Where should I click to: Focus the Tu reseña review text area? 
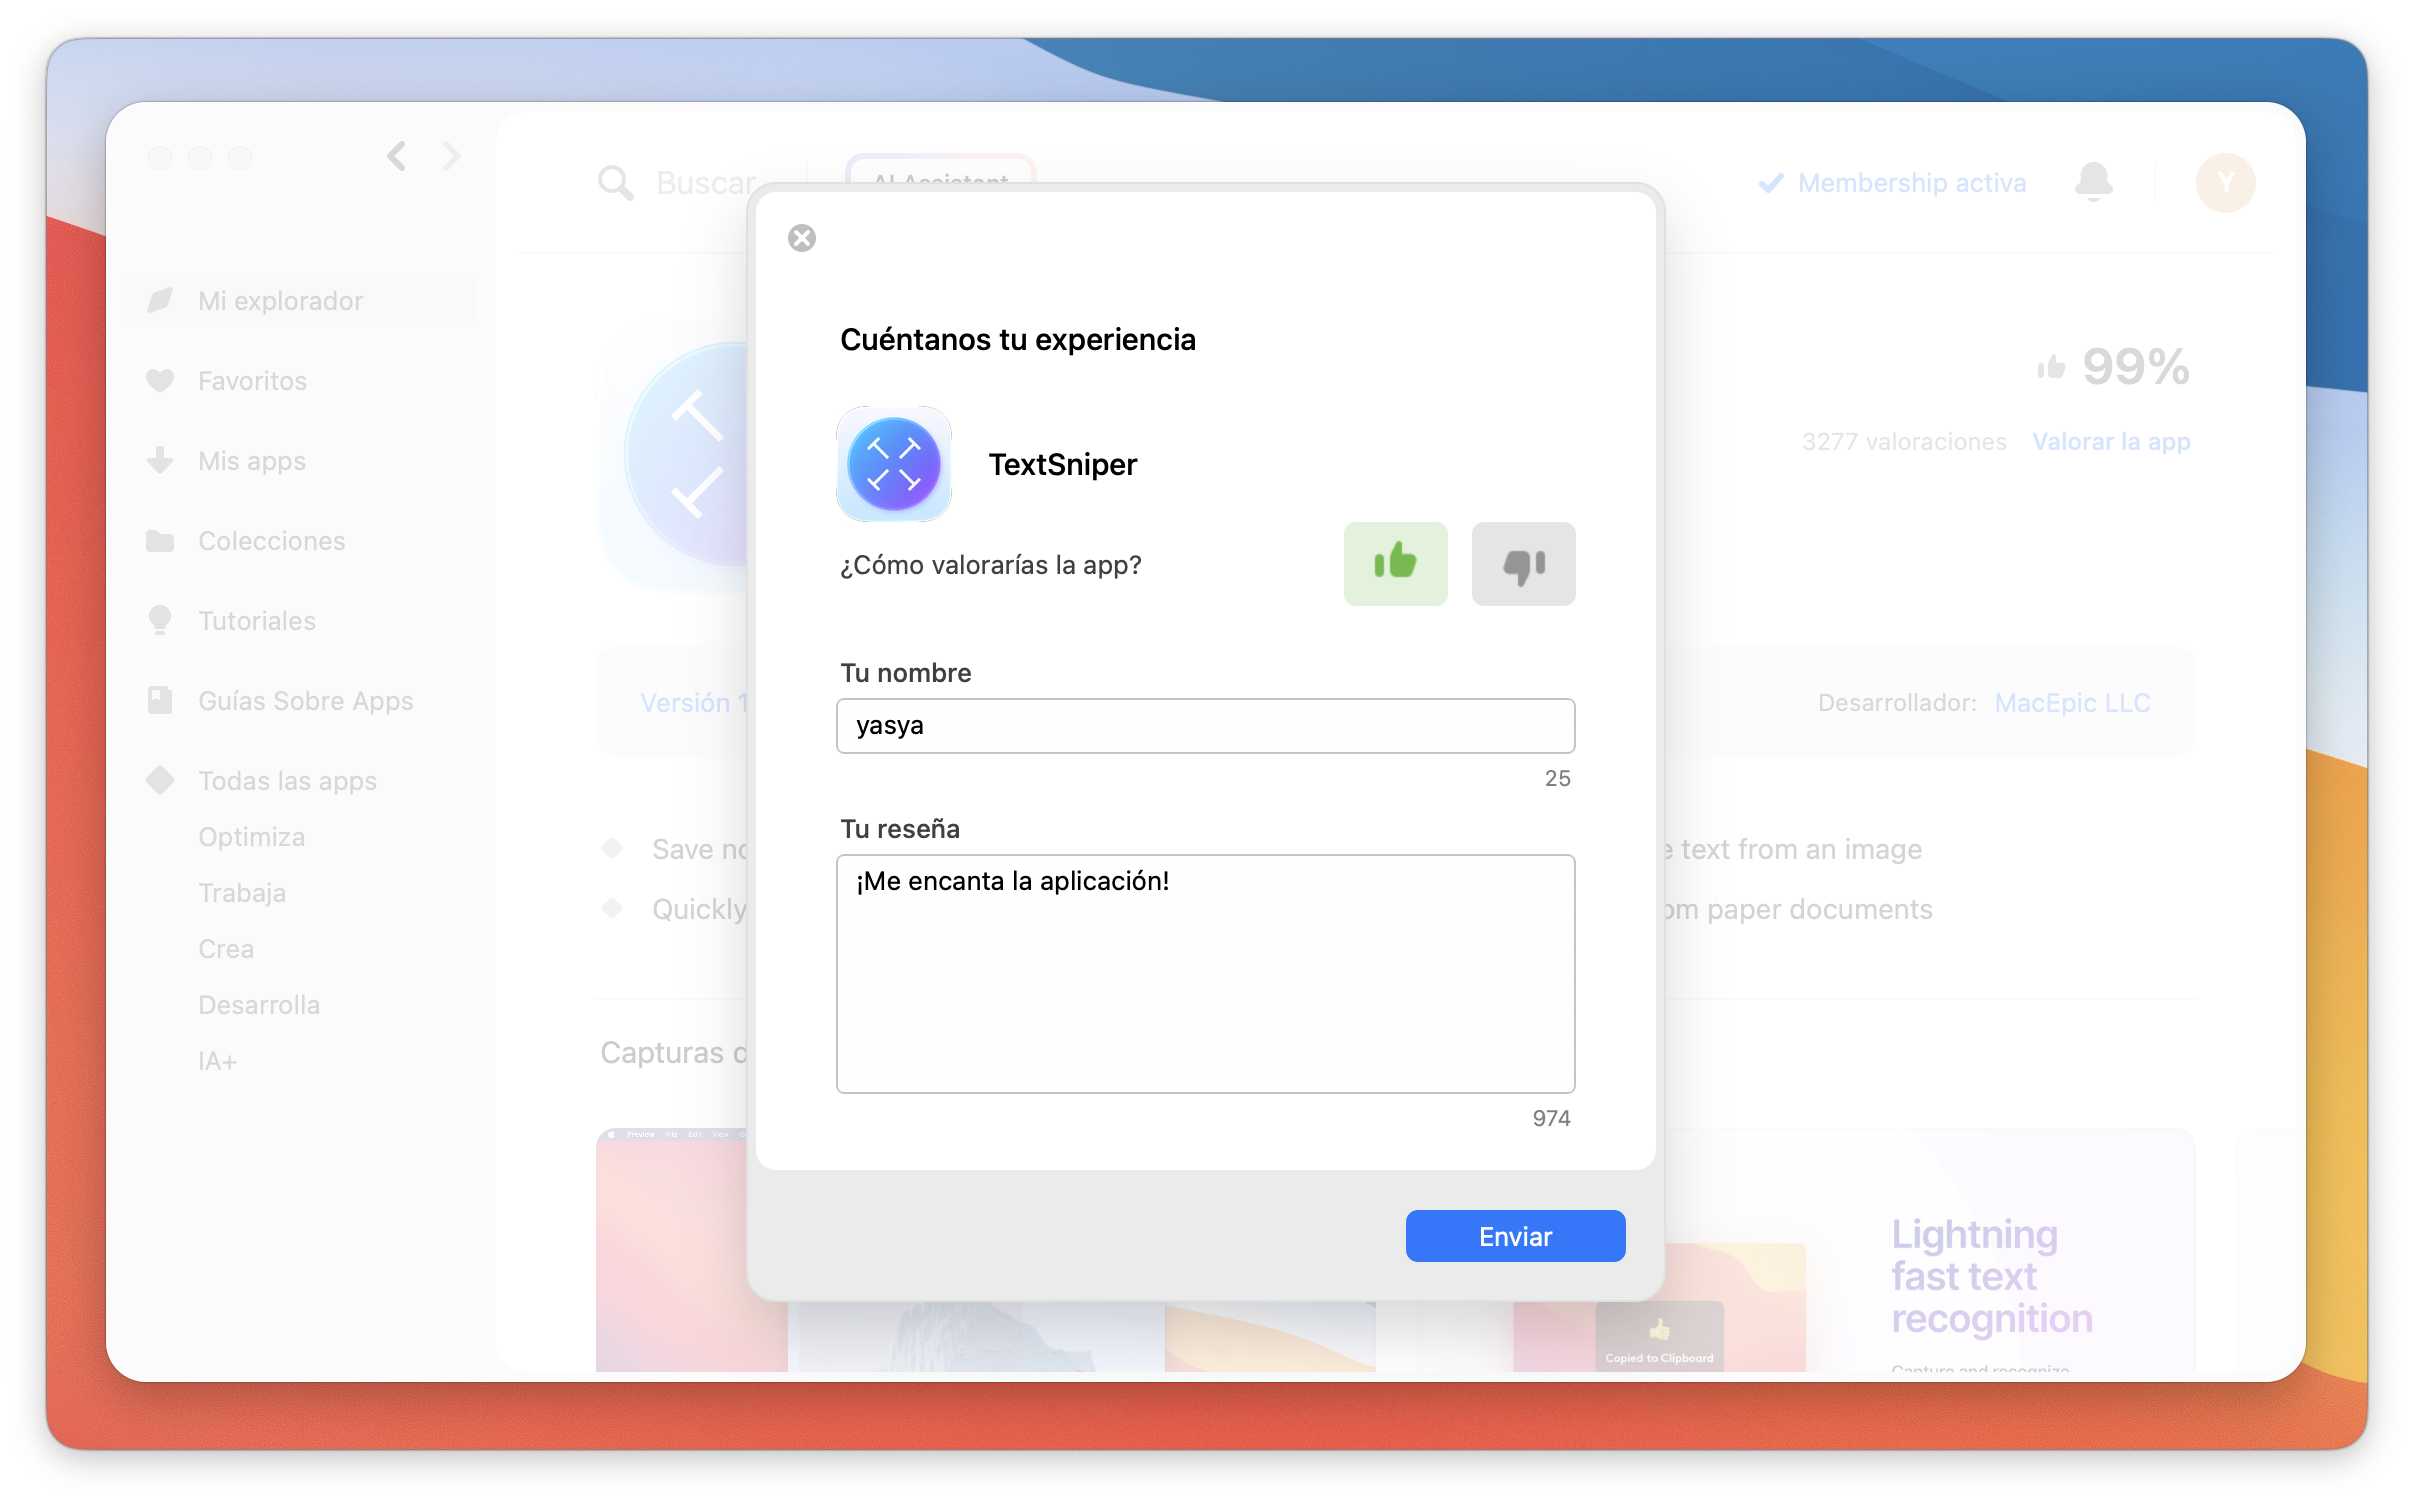1205,974
